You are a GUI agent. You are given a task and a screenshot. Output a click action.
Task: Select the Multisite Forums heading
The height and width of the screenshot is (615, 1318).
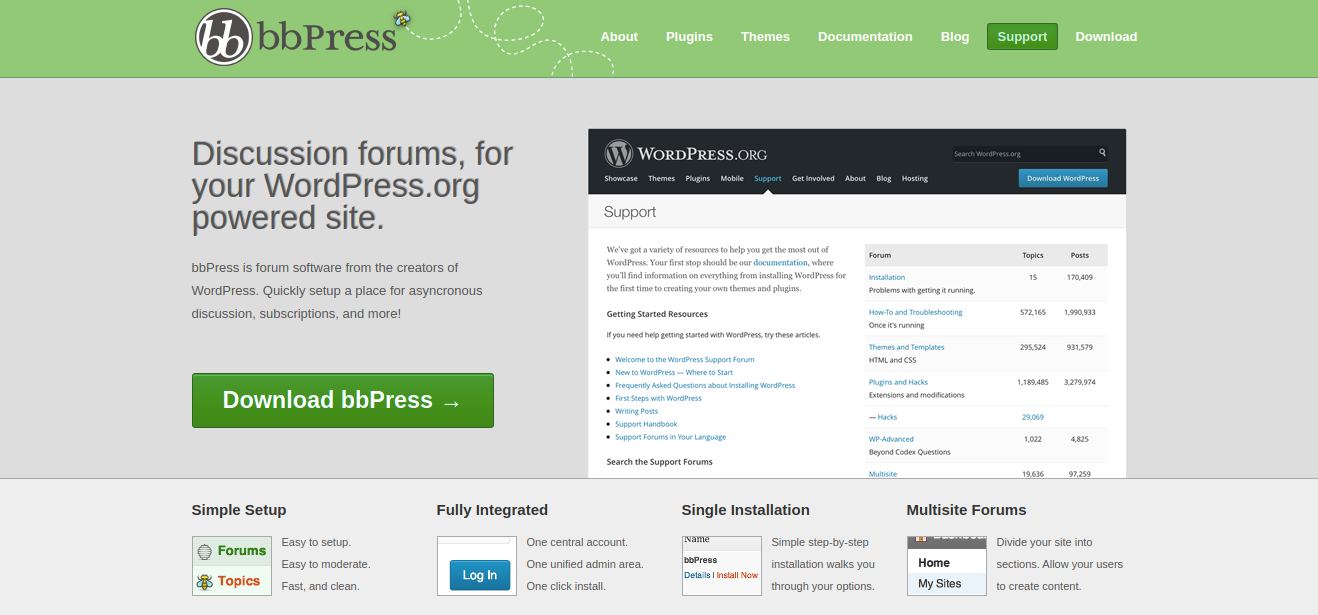click(967, 510)
